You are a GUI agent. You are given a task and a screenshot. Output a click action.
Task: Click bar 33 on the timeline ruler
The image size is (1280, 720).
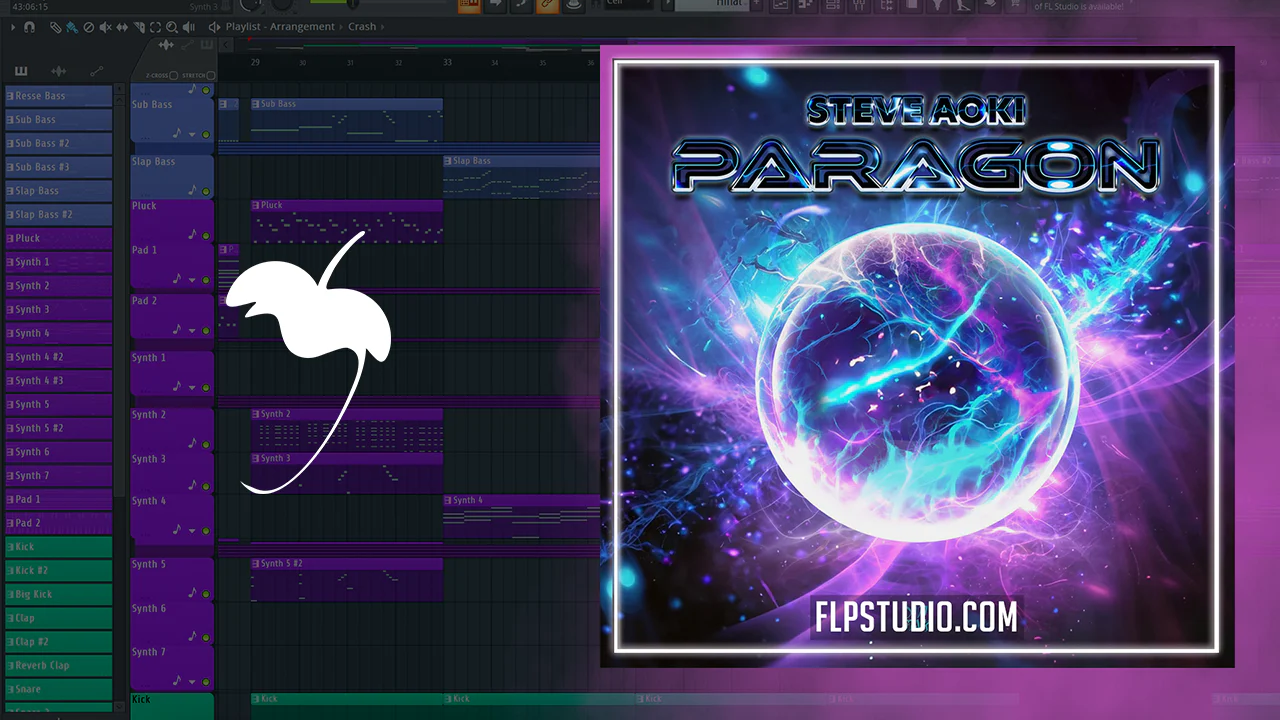(447, 62)
